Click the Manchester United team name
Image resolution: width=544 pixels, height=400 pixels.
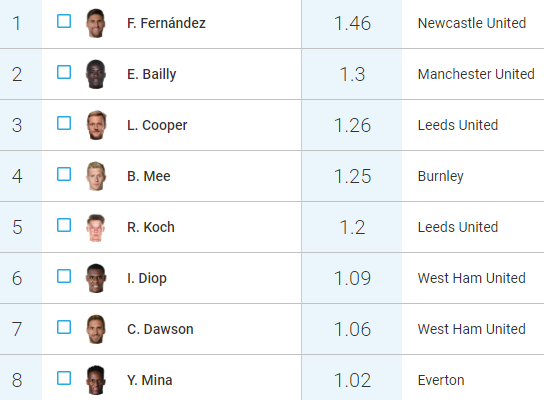(x=476, y=74)
